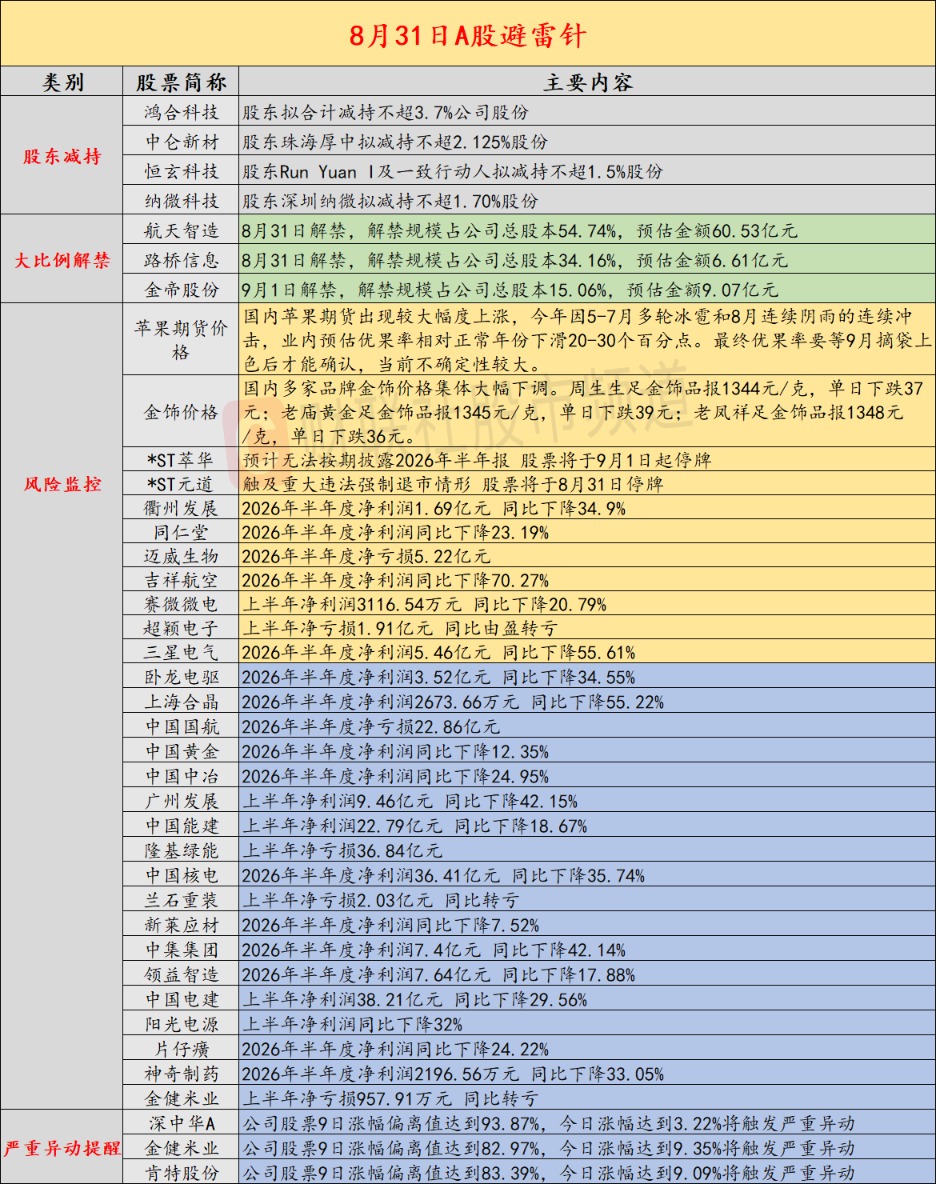Select the 股票简称 column header
The image size is (936, 1184).
(x=181, y=82)
